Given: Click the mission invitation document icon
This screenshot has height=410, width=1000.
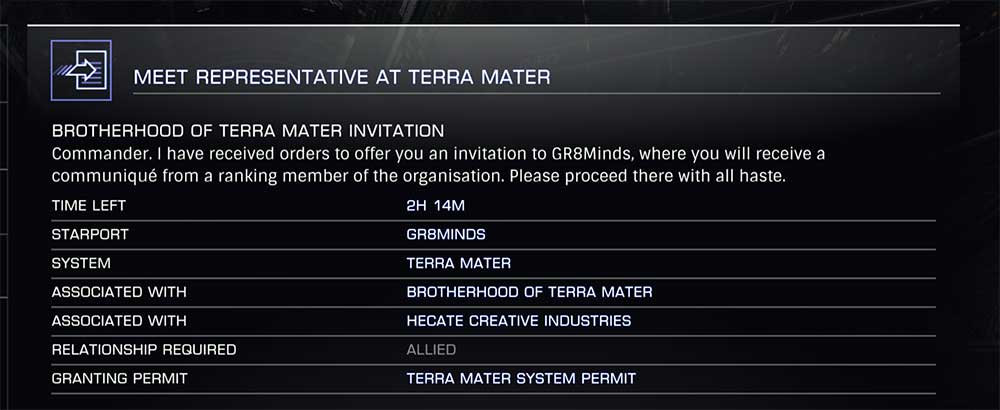Looking at the screenshot, I should point(81,70).
